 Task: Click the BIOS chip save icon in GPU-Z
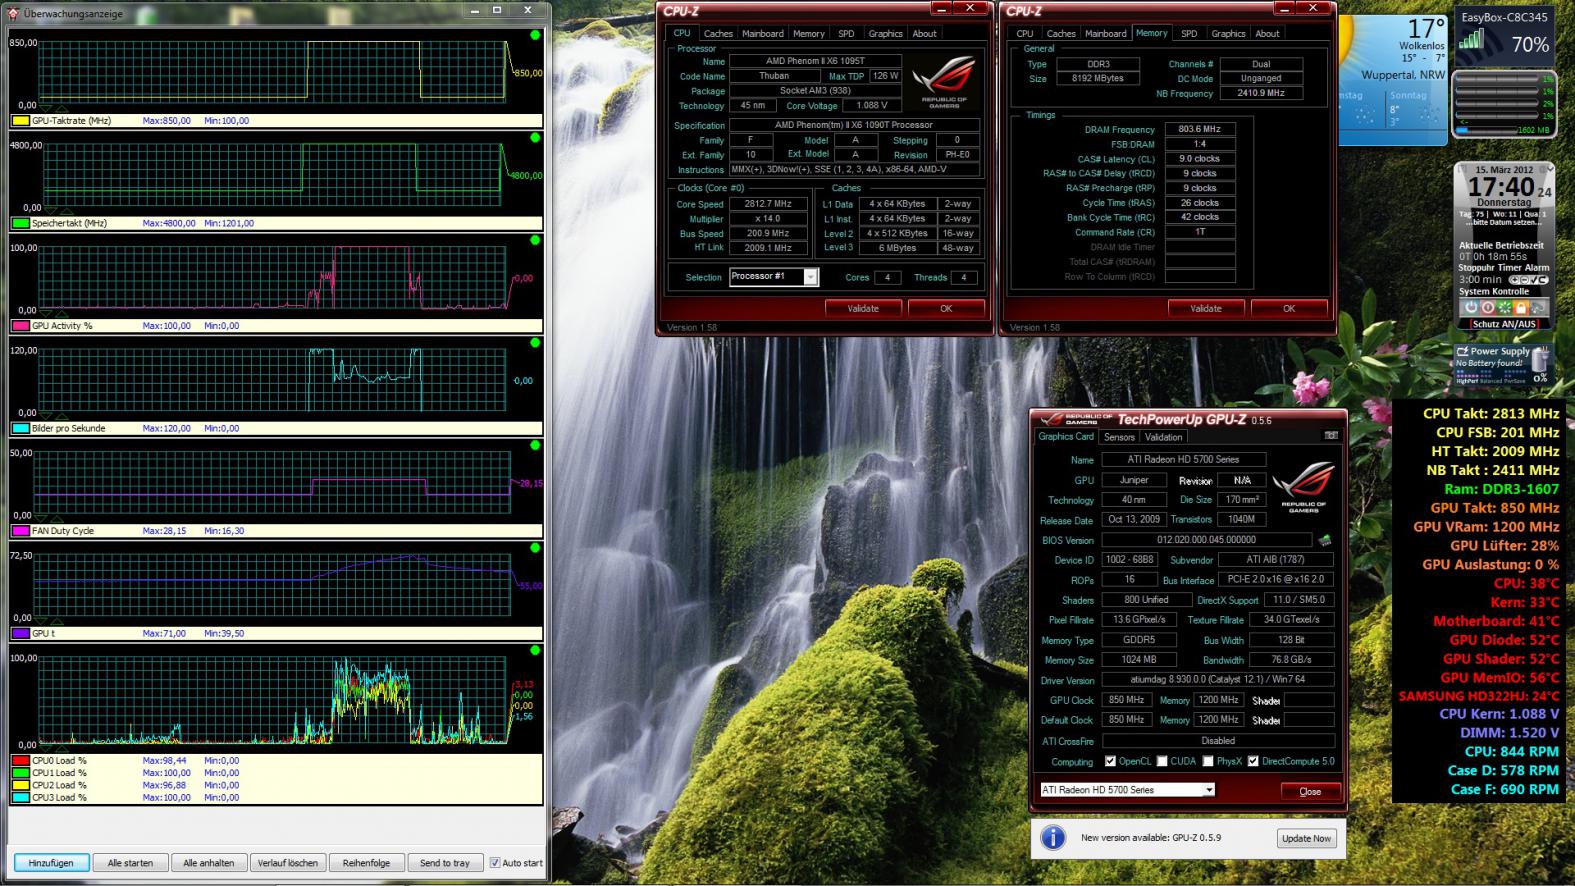coord(1325,540)
